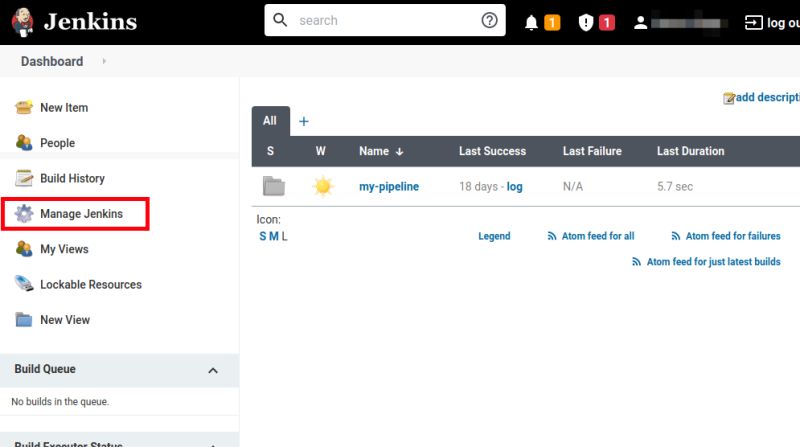Click the add description link
800x447 pixels.
click(767, 97)
